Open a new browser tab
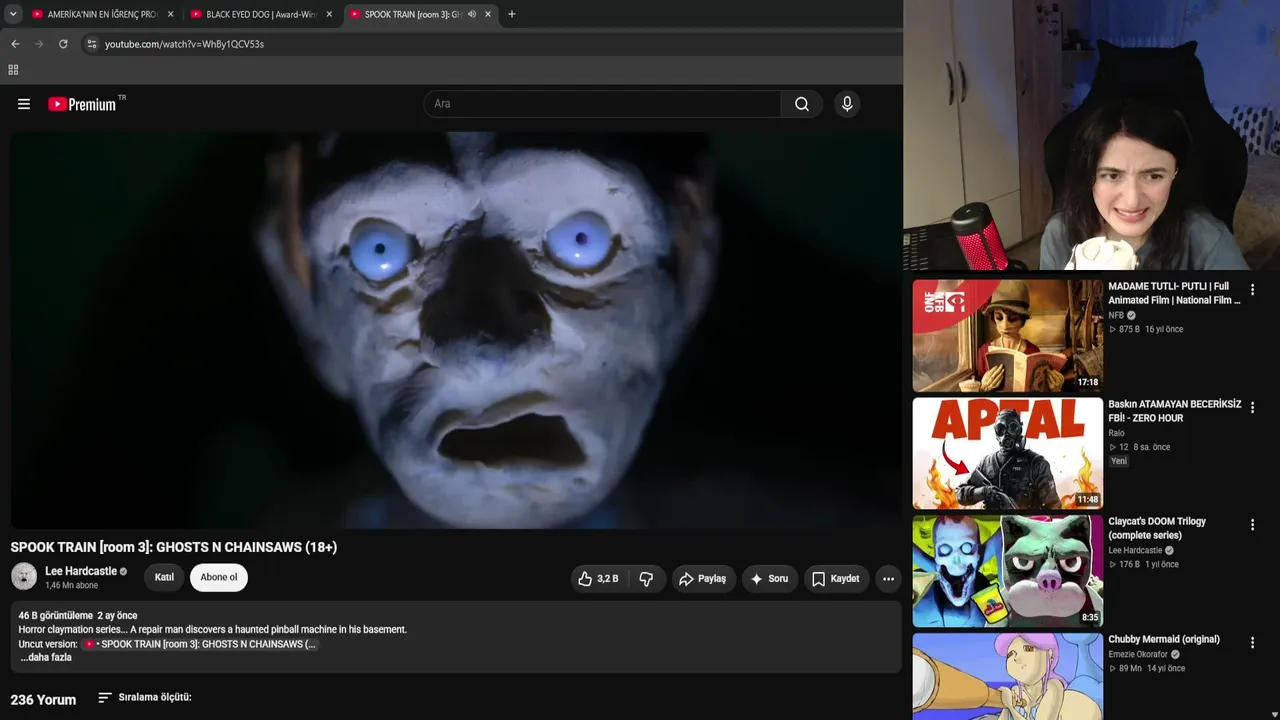 tap(512, 15)
